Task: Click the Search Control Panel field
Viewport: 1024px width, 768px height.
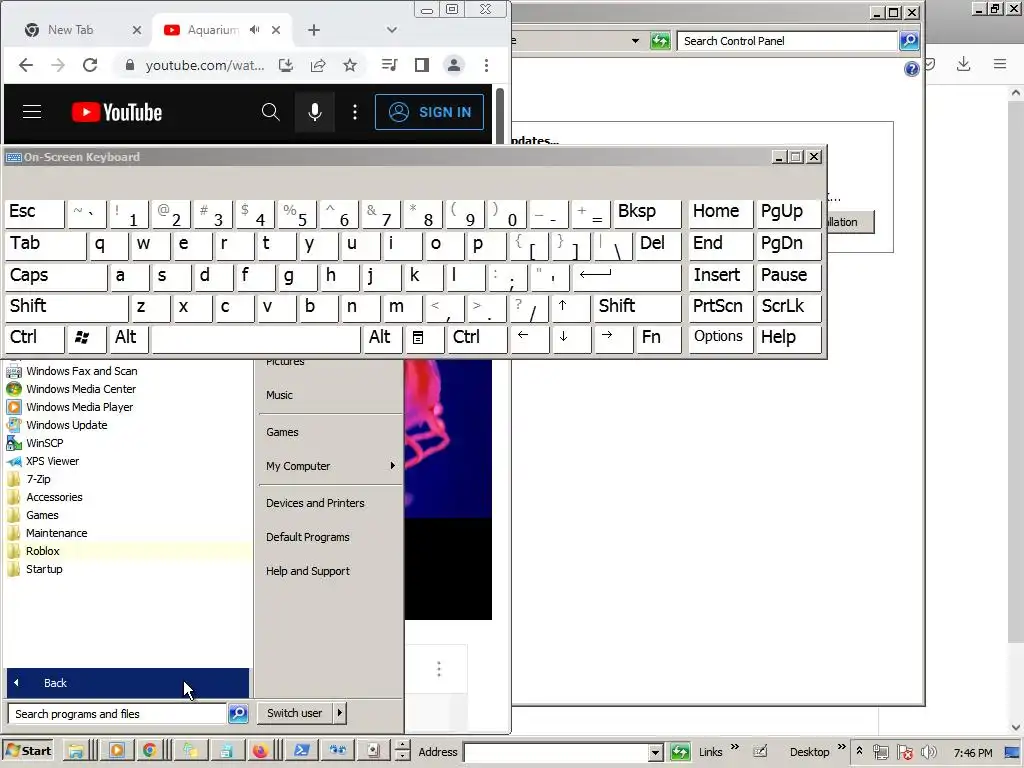Action: pyautogui.click(x=787, y=40)
